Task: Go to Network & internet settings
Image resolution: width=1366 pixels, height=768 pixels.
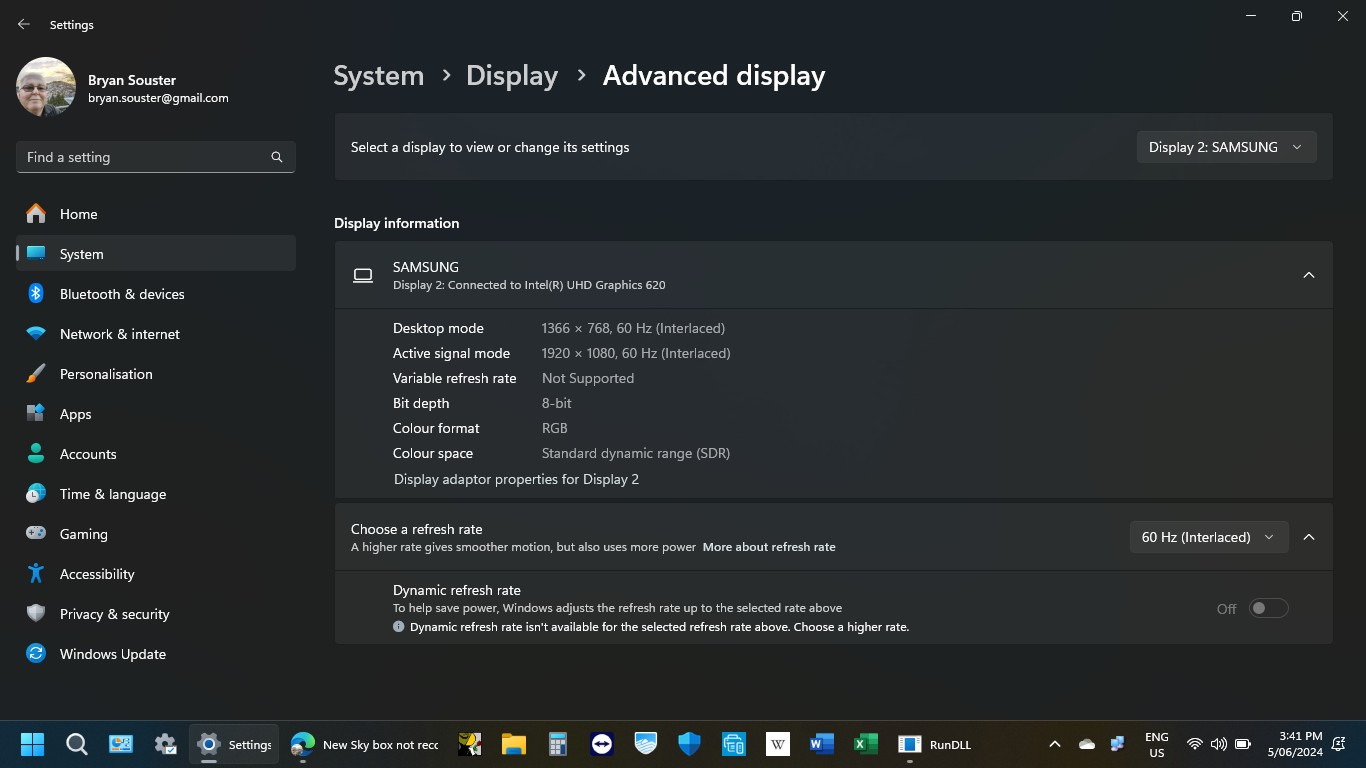Action: pyautogui.click(x=156, y=334)
